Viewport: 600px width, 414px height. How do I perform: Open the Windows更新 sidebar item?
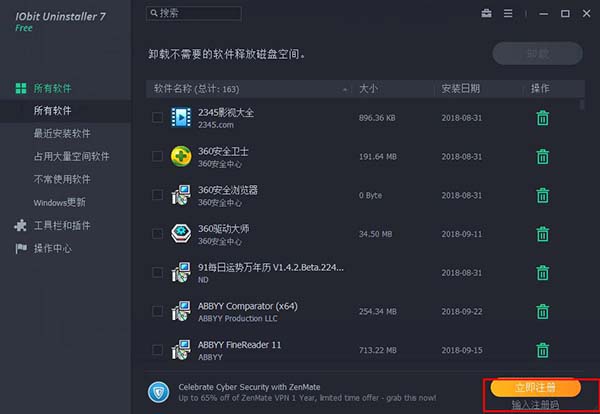click(58, 202)
